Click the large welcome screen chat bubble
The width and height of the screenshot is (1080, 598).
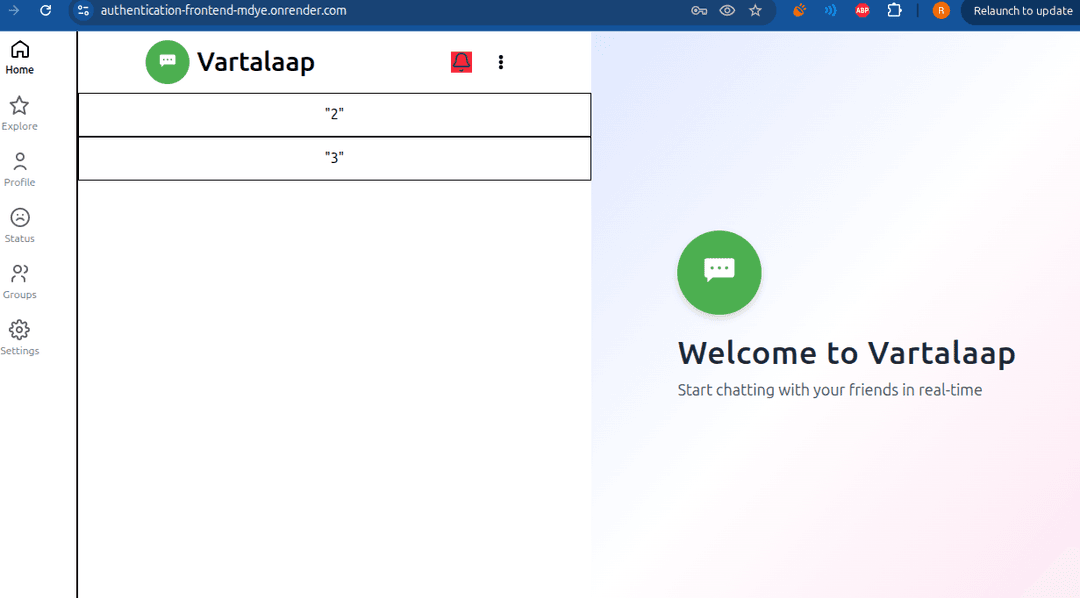(719, 272)
